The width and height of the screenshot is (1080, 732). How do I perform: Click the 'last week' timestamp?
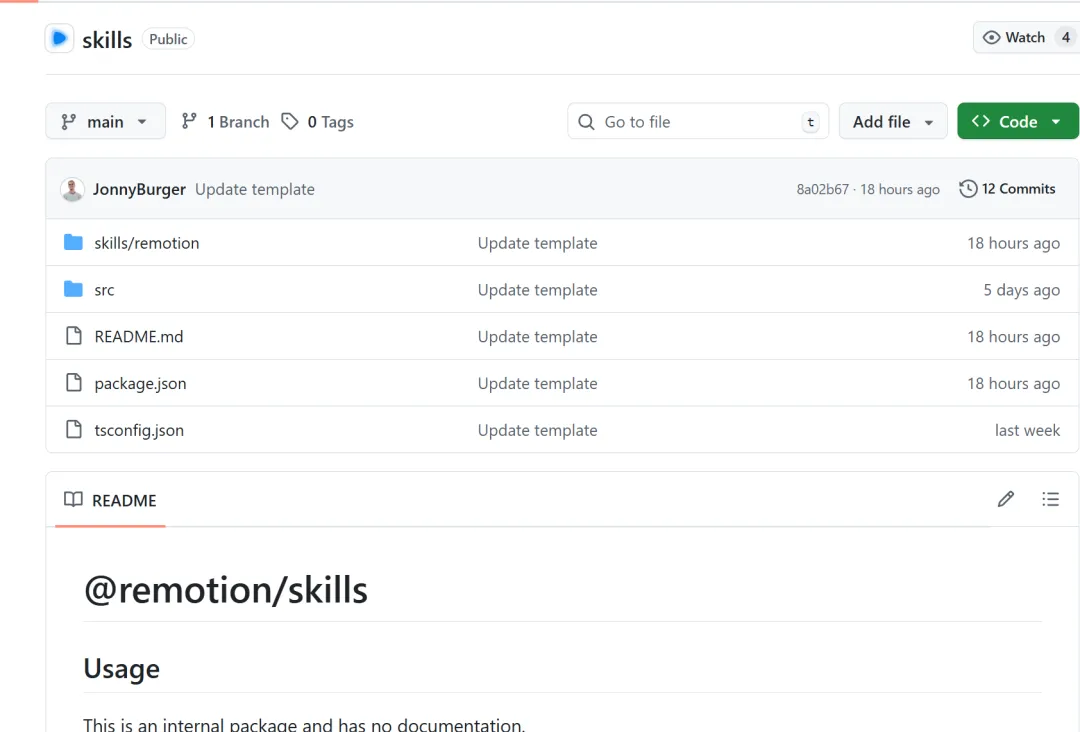(x=1027, y=430)
